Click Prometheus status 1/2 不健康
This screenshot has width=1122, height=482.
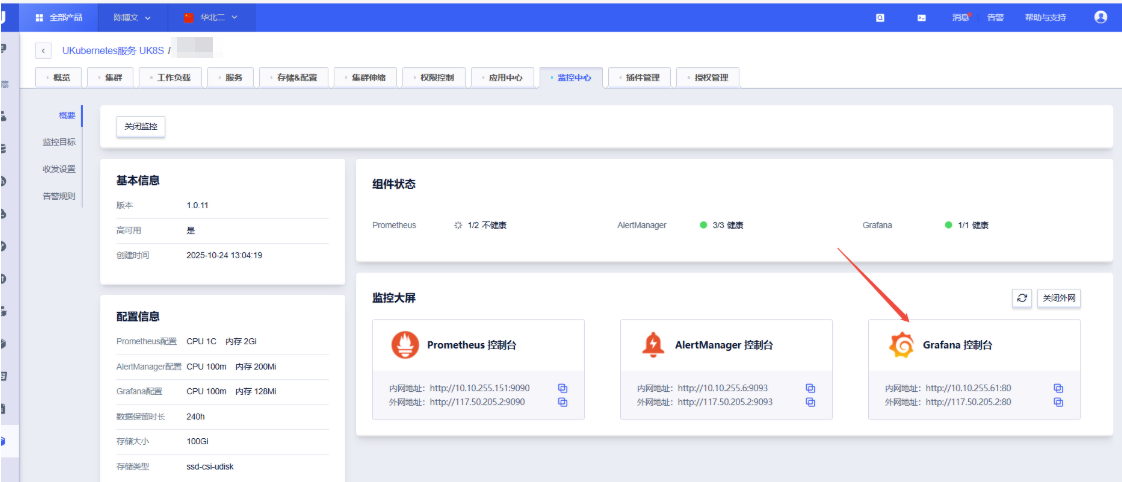point(487,225)
